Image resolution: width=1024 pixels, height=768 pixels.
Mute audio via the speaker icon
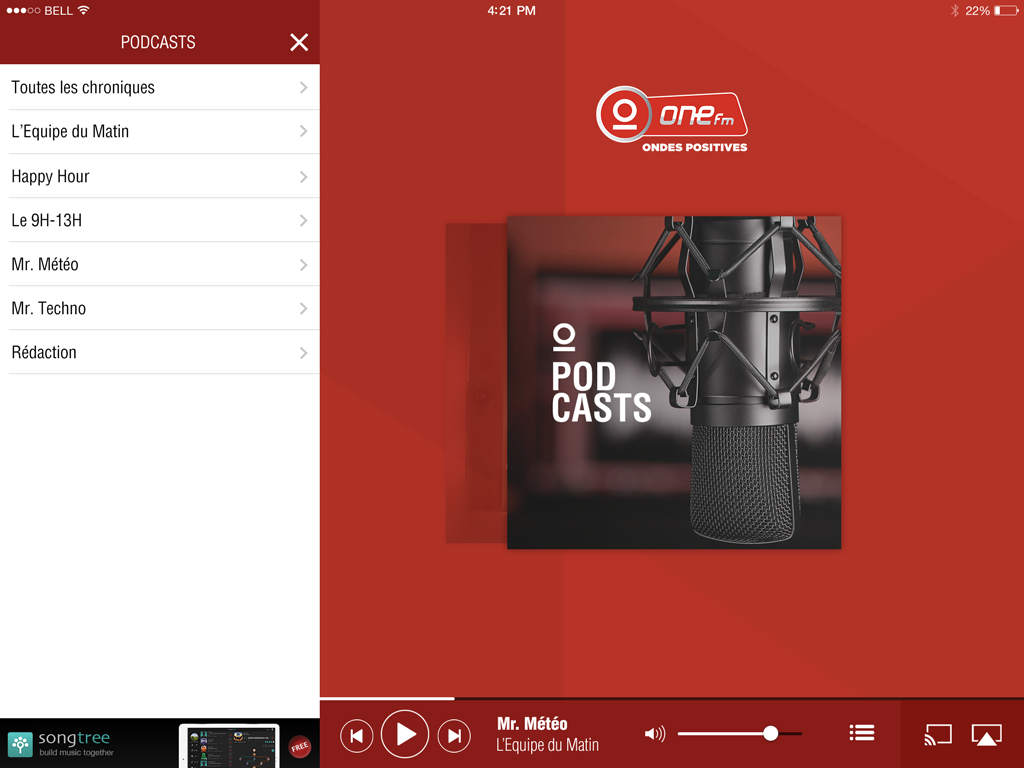tap(654, 734)
